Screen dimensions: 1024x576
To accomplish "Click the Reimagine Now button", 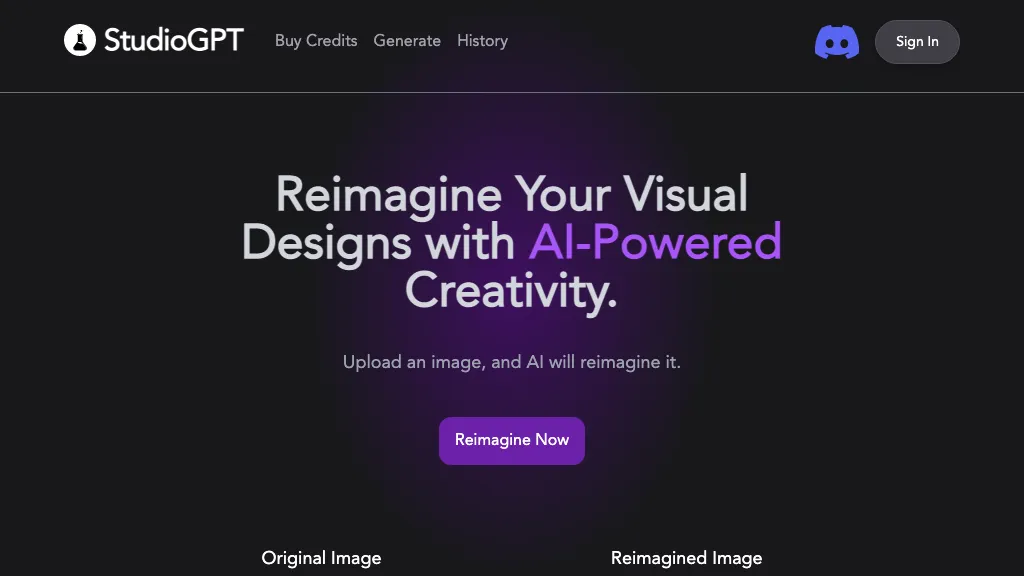I will pos(512,440).
